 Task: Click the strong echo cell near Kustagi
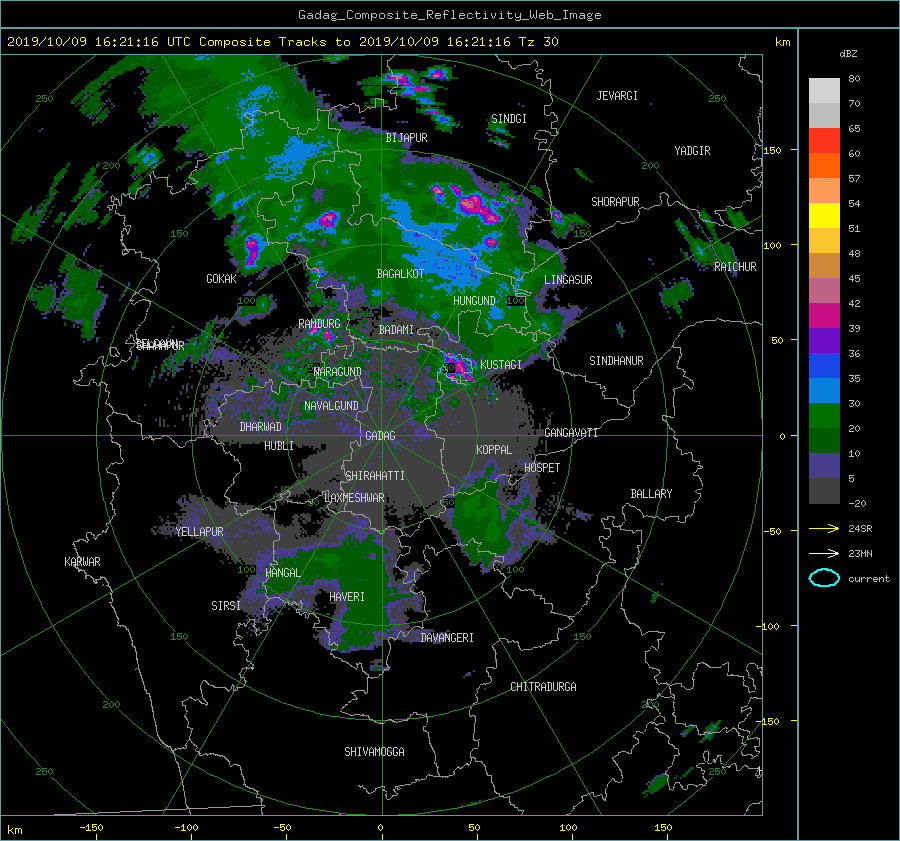tap(459, 368)
